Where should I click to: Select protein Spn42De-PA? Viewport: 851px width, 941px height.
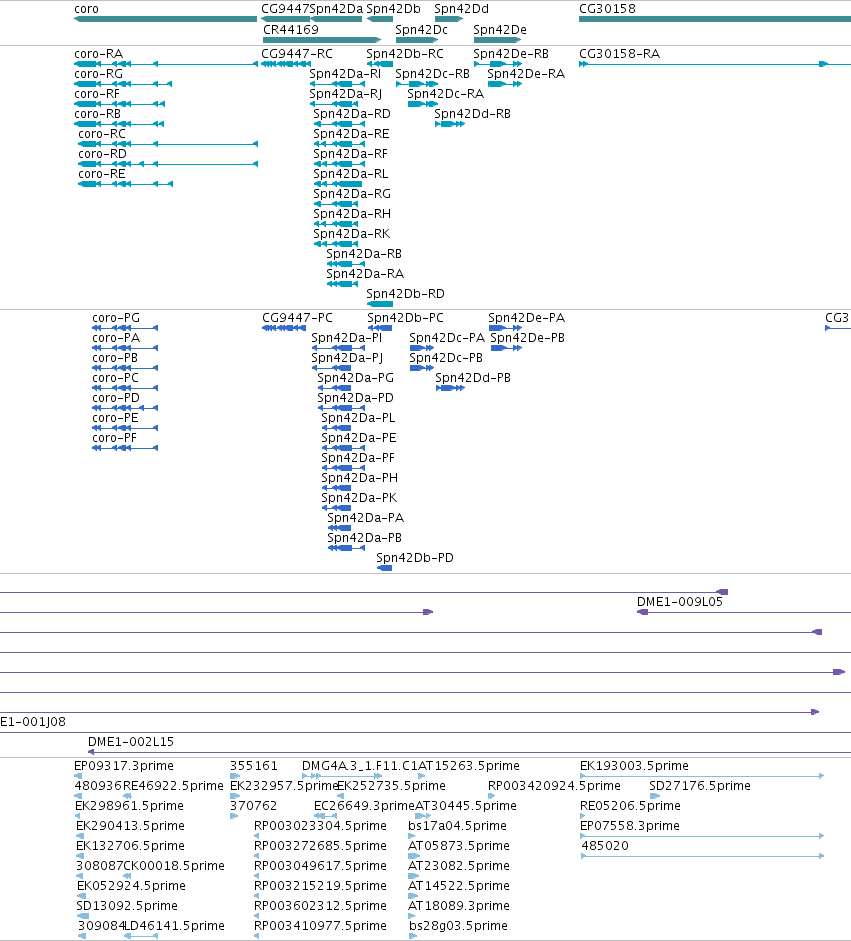(505, 328)
